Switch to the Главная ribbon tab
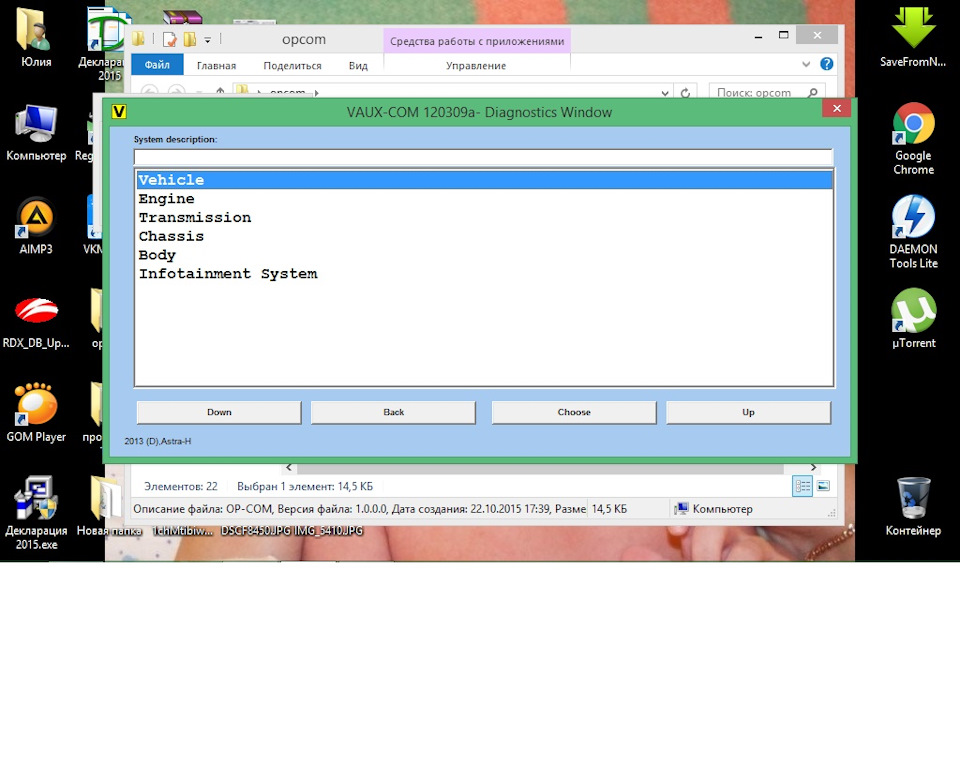 tap(216, 66)
